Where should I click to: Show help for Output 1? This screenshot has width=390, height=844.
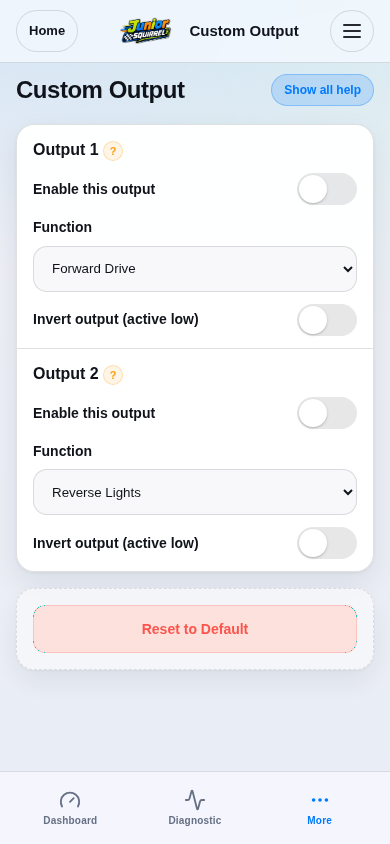[x=113, y=151]
